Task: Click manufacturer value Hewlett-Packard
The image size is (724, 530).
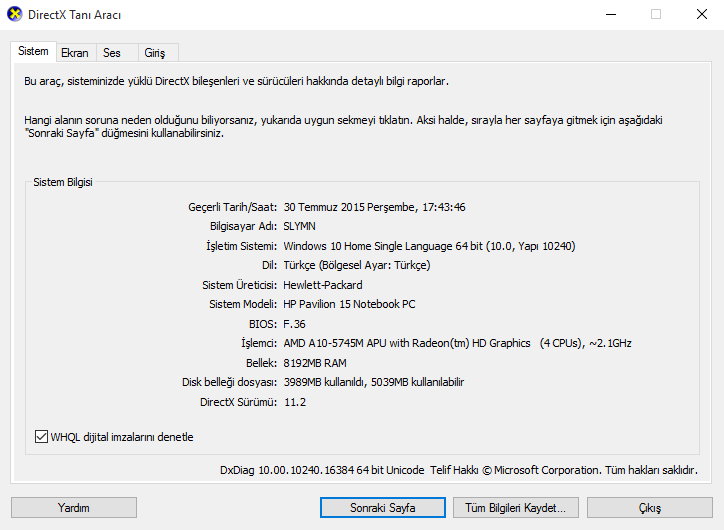Action: [x=323, y=285]
